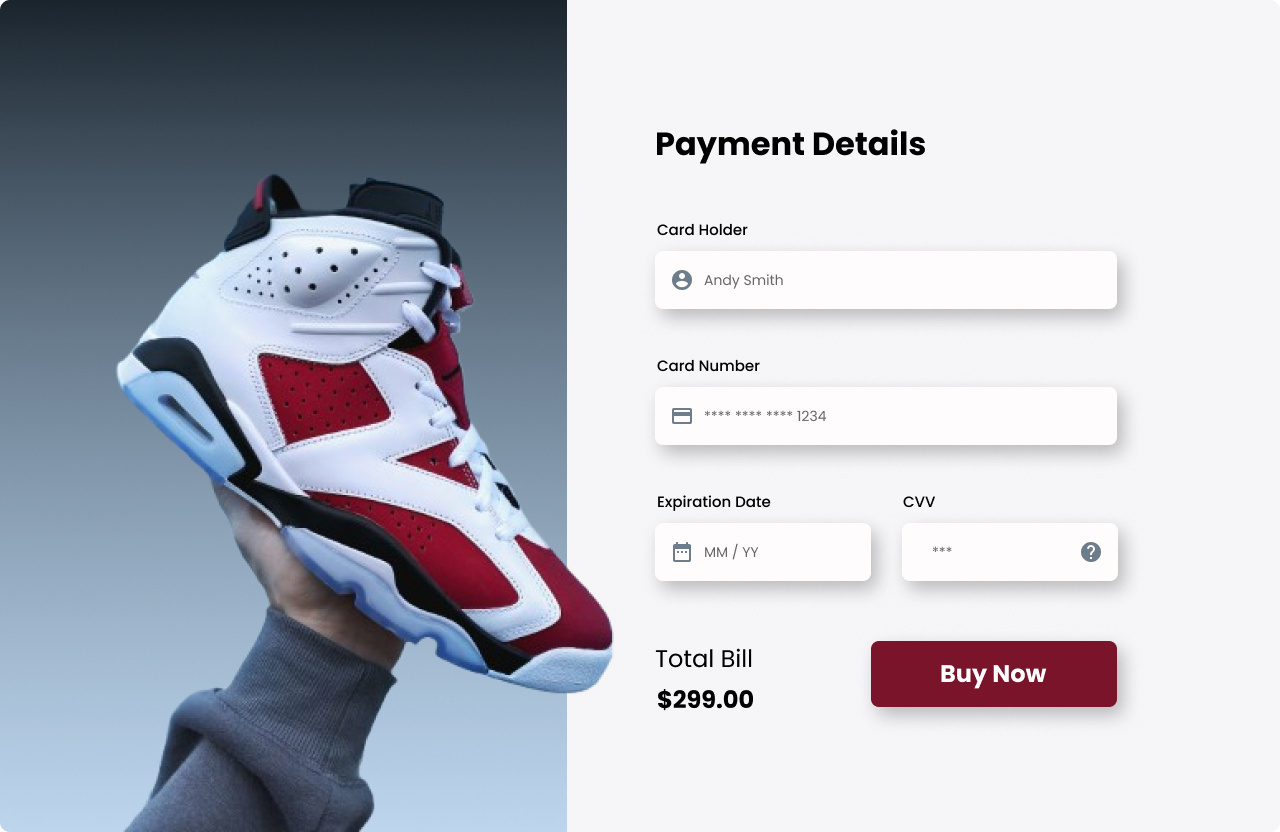
Task: Click the CVV label text
Action: (919, 502)
